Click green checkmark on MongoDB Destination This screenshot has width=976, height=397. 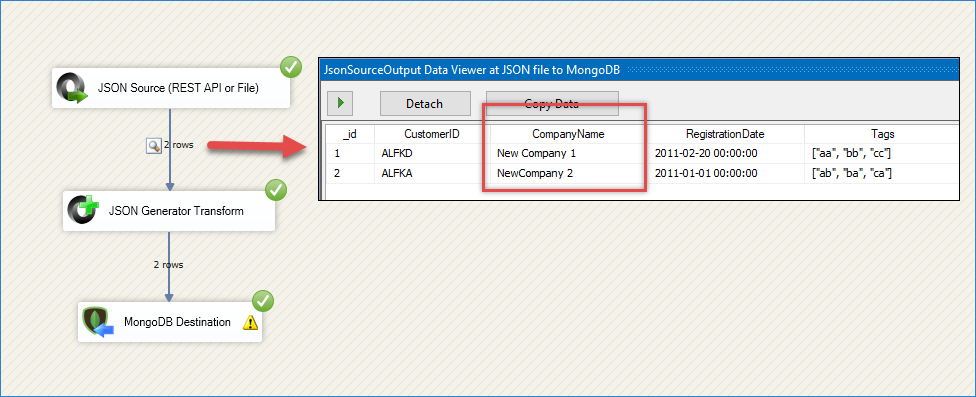263,301
